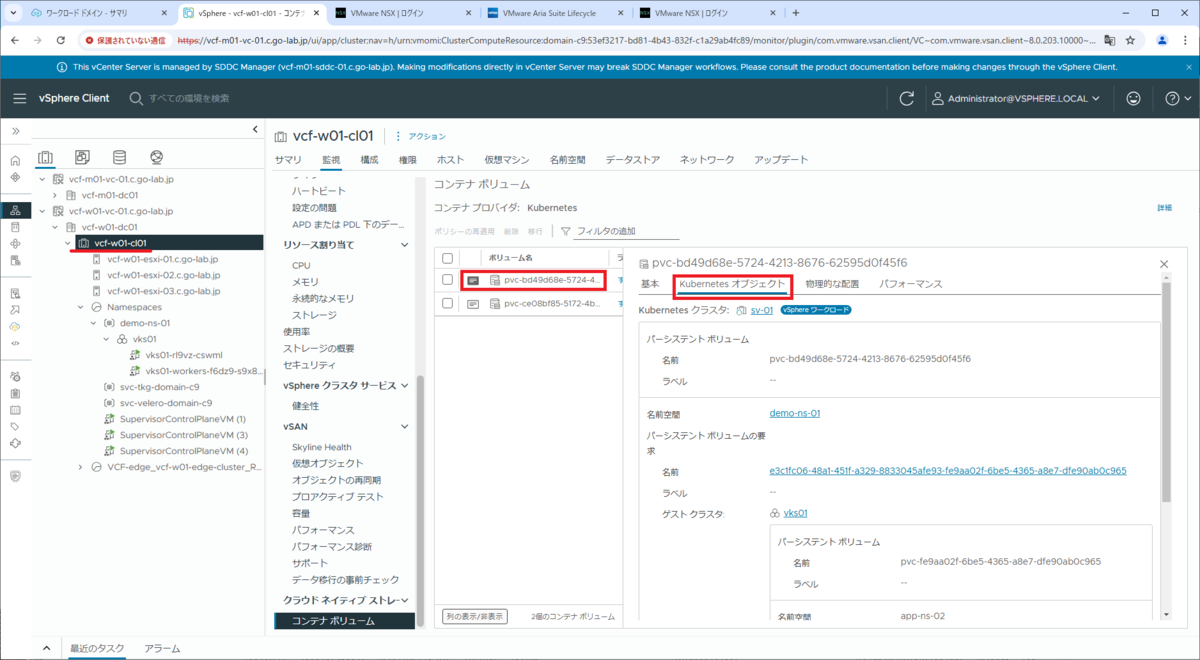Expand the bottom tasks panel chevron

[x=46, y=649]
